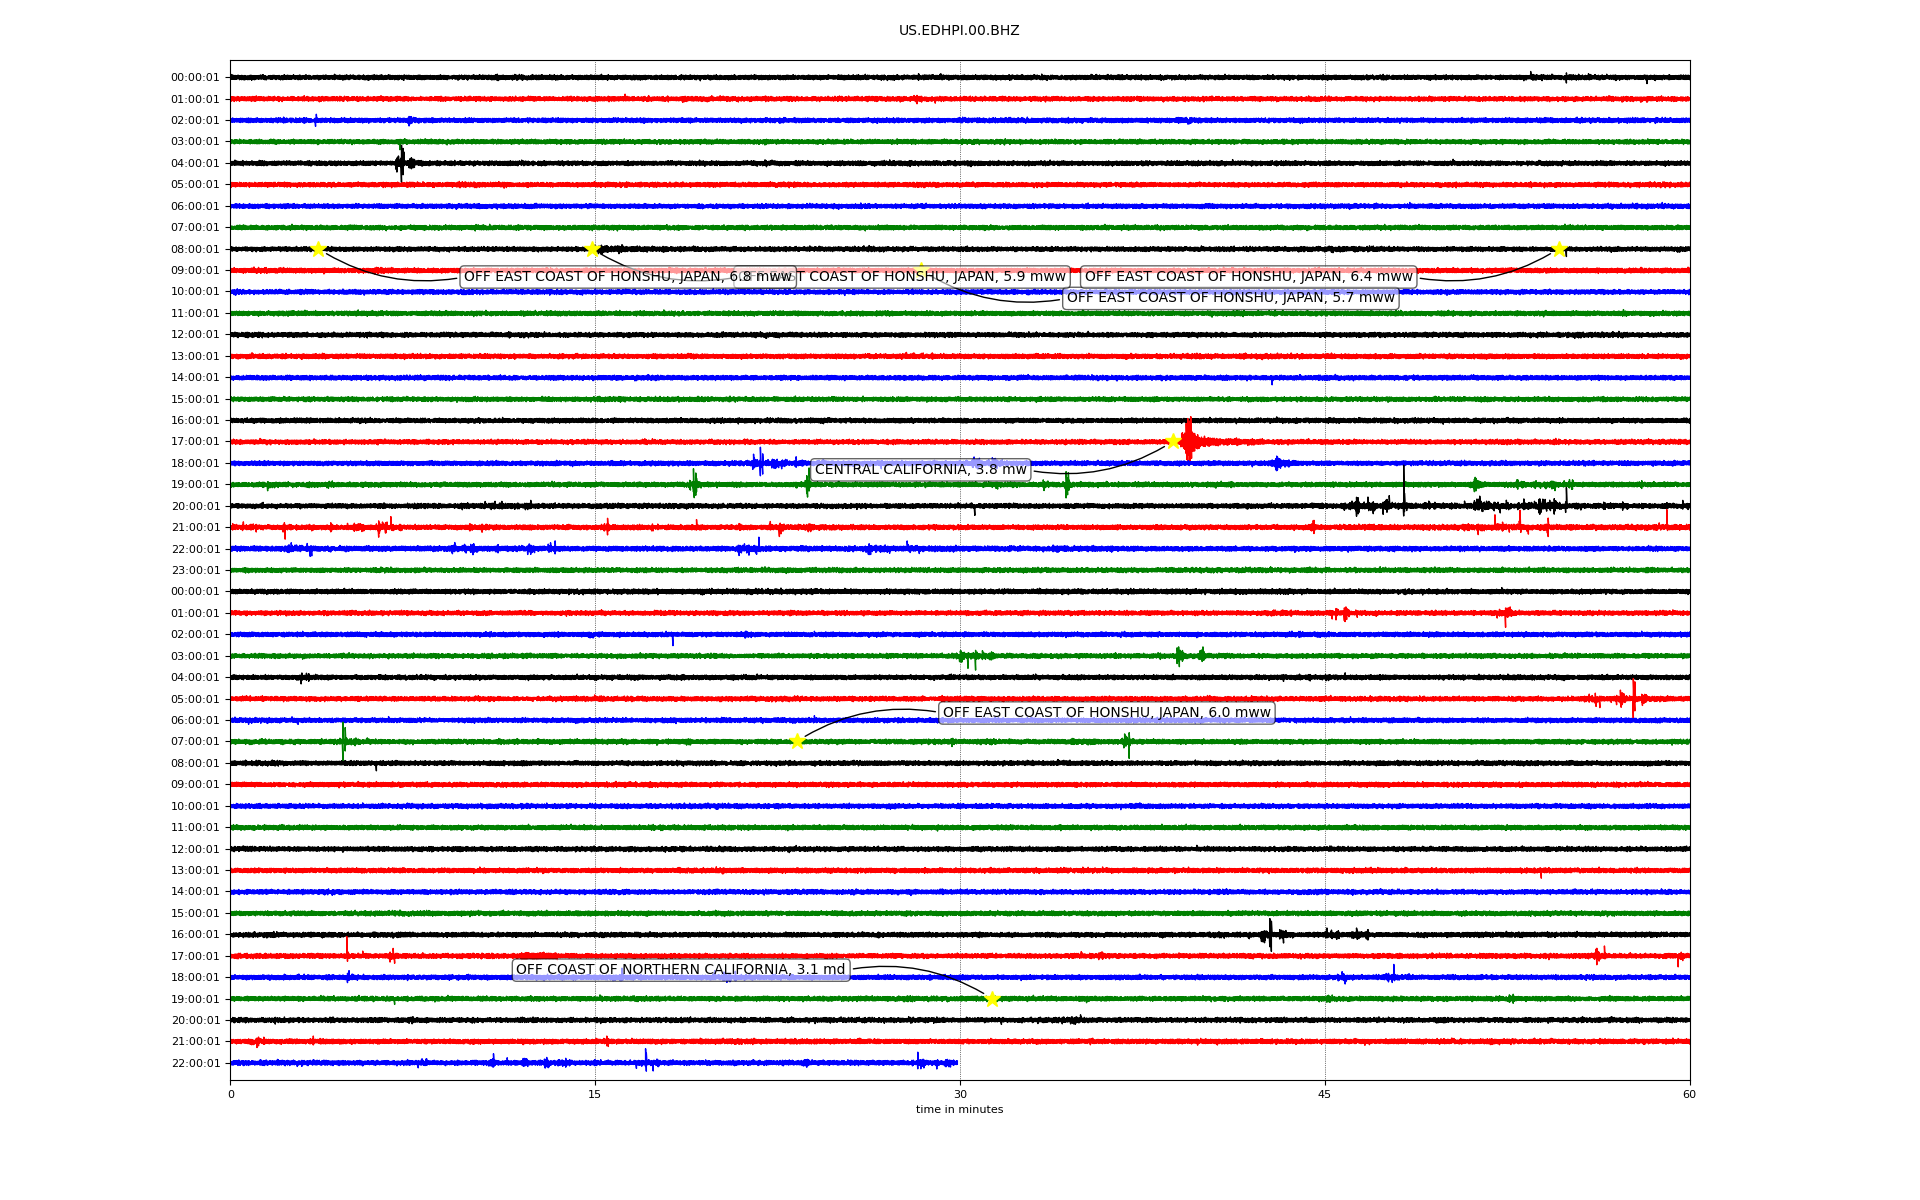Click the OFF COAST OF NORTHERN CALIFORNIA label
The height and width of the screenshot is (1200, 1920).
pos(681,970)
